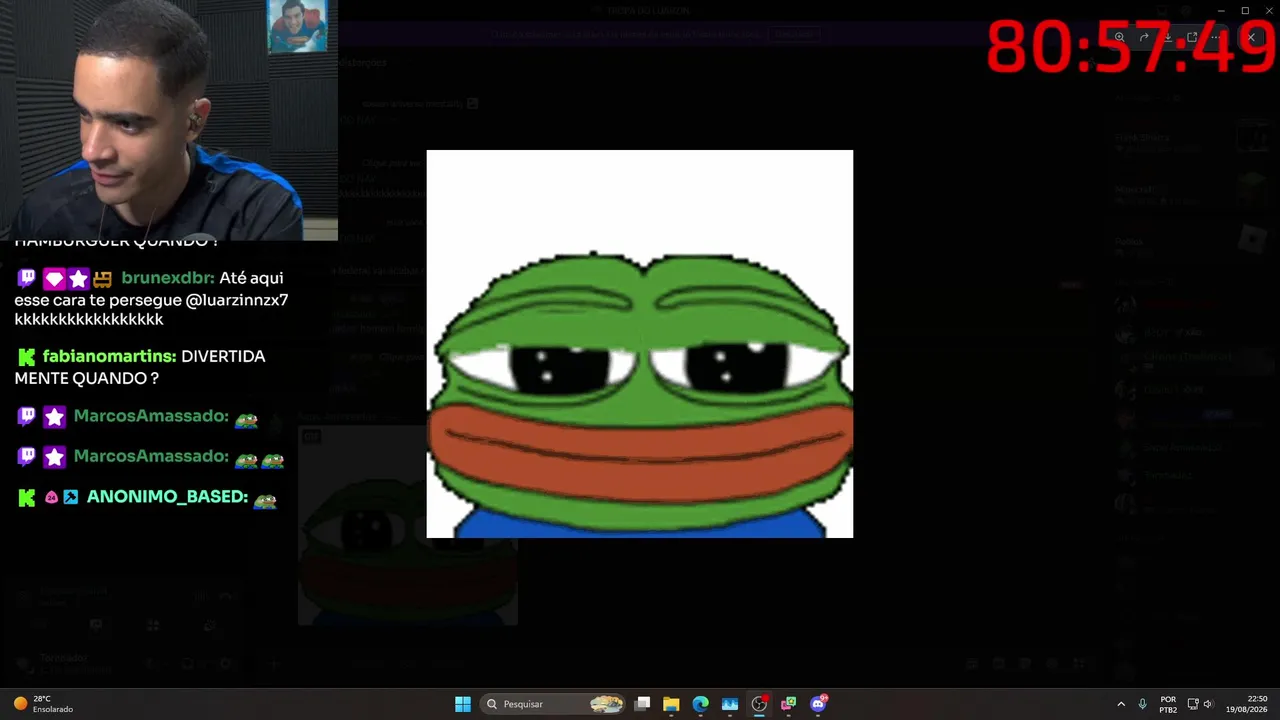Open the blue graph monitor app on taskbar
This screenshot has width=1280, height=720.
pyautogui.click(x=730, y=704)
